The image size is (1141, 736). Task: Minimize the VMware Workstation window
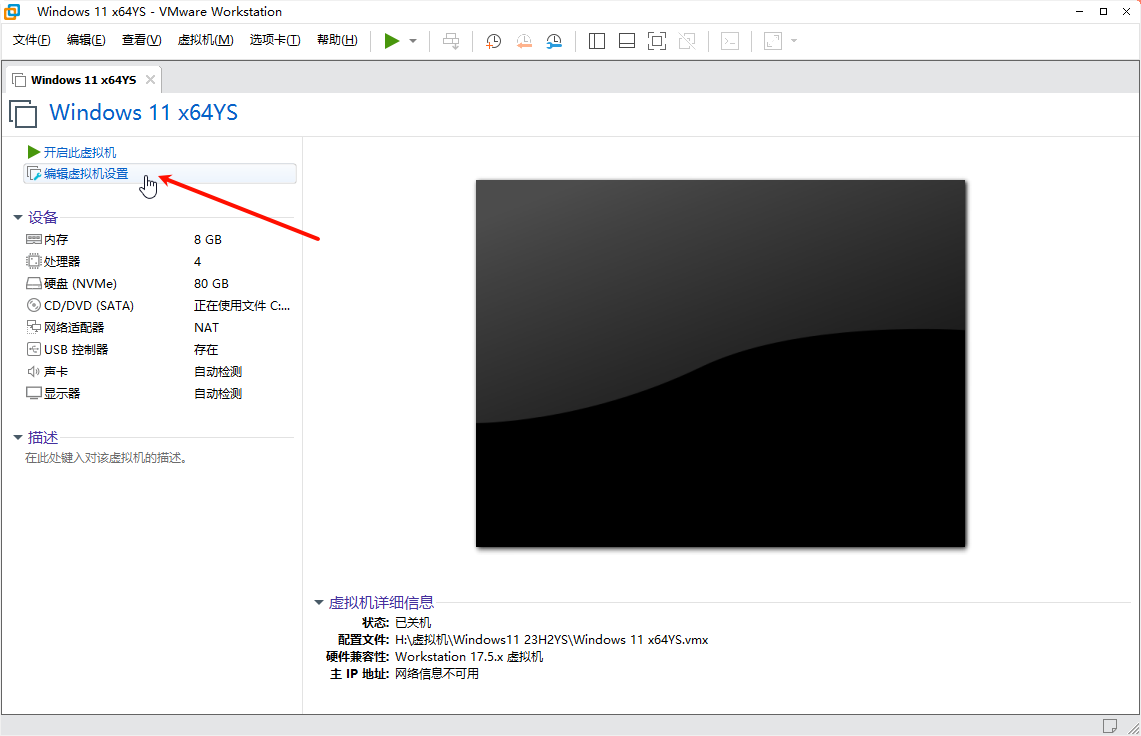[1080, 12]
